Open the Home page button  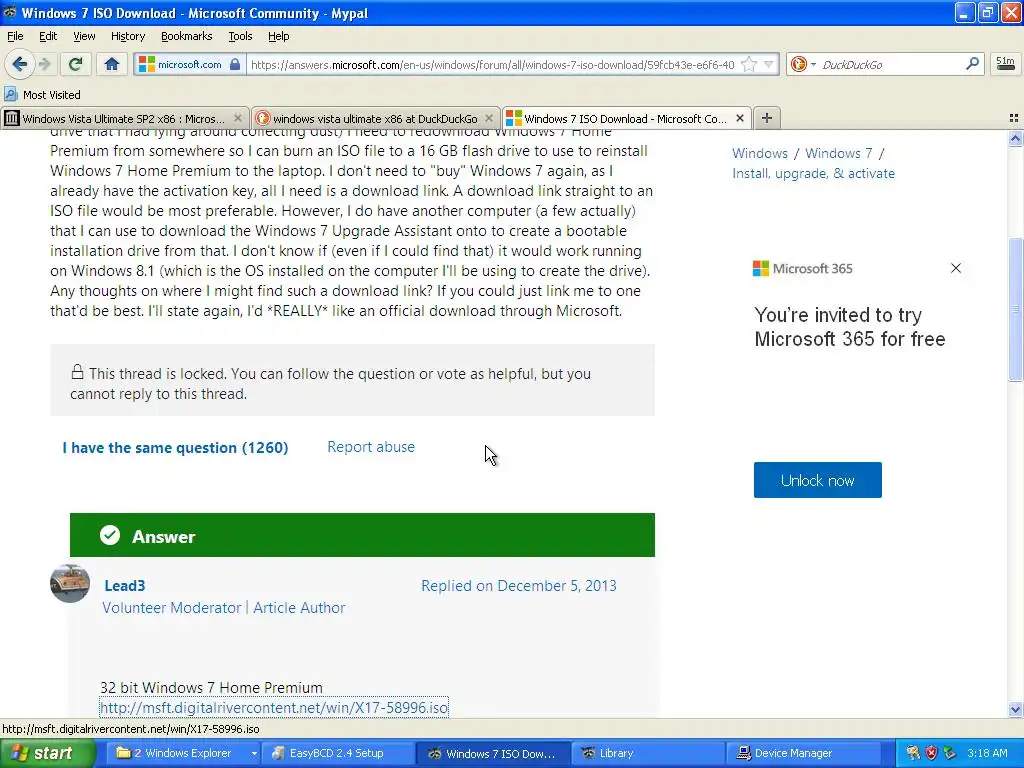coord(112,64)
